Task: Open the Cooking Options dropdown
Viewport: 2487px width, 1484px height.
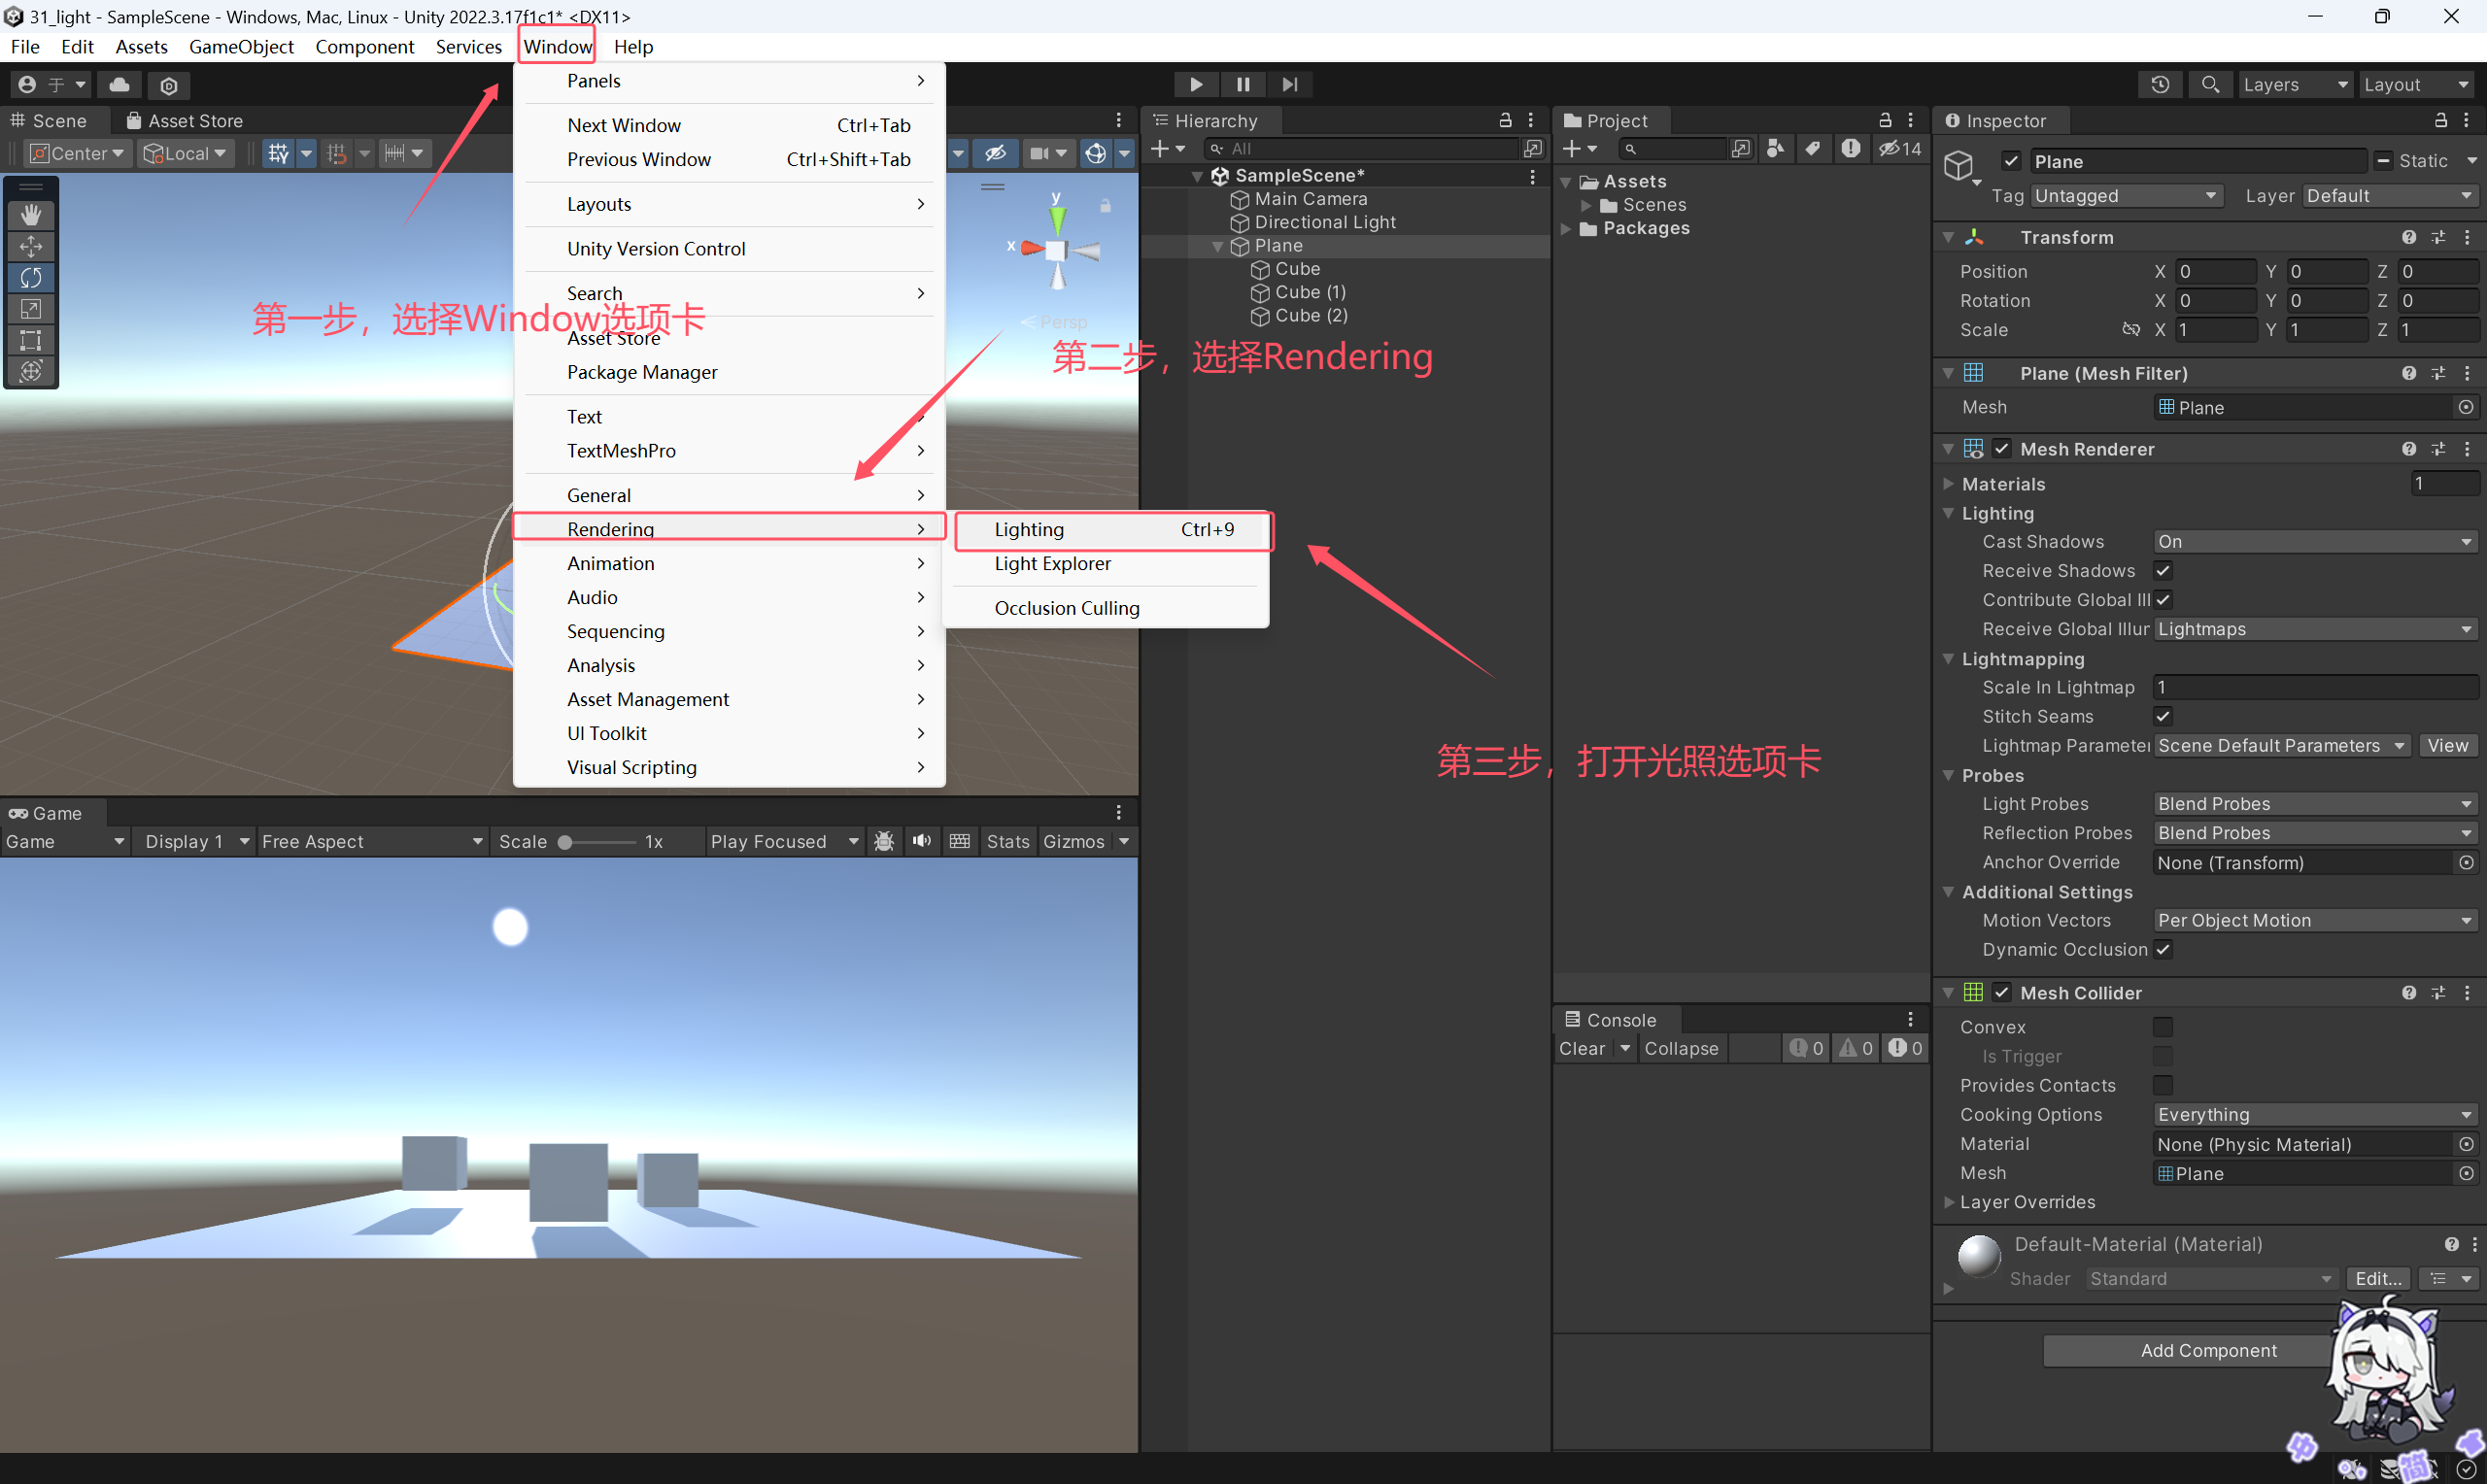Action: 2315,1114
